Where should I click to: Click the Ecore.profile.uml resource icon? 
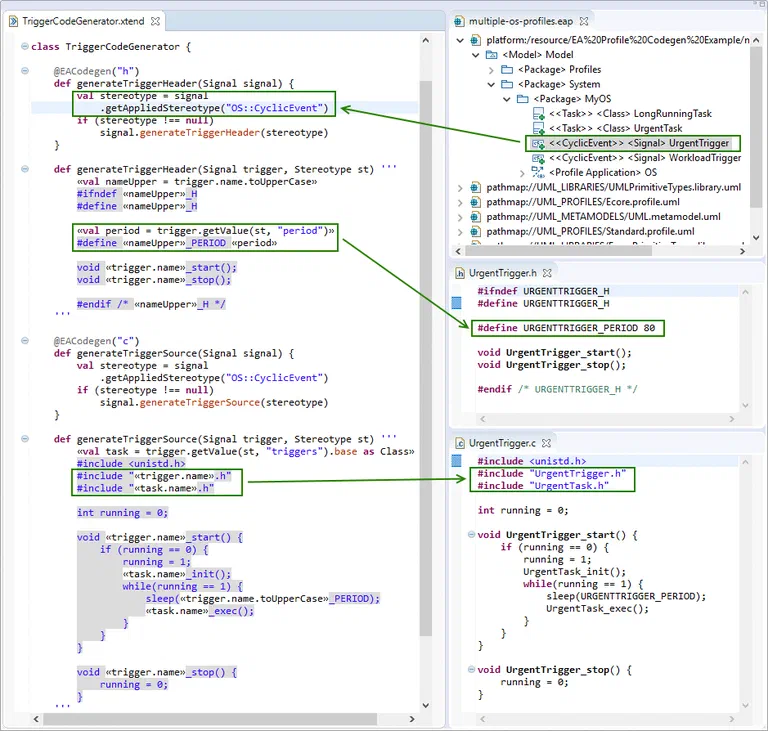click(475, 202)
